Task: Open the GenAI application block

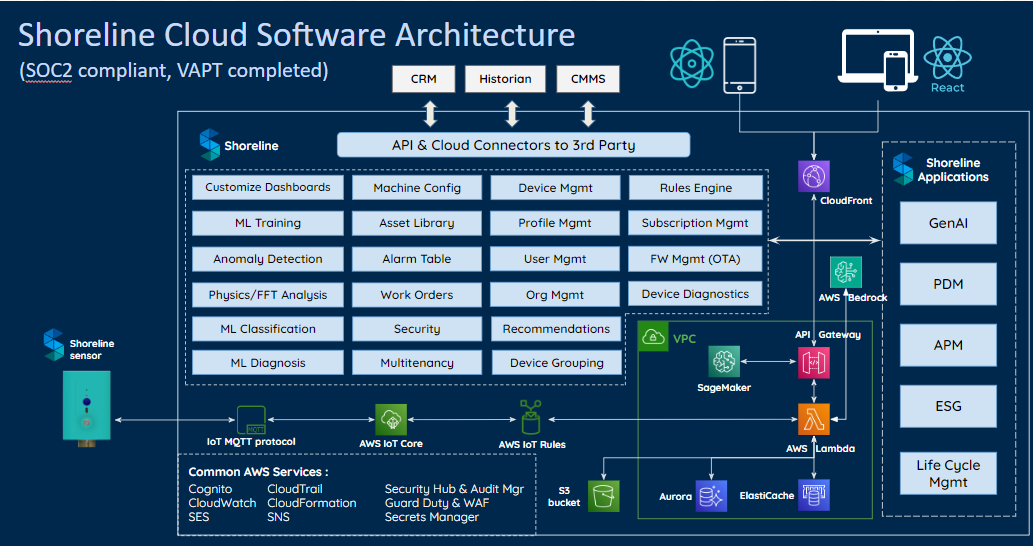Action: tap(948, 223)
